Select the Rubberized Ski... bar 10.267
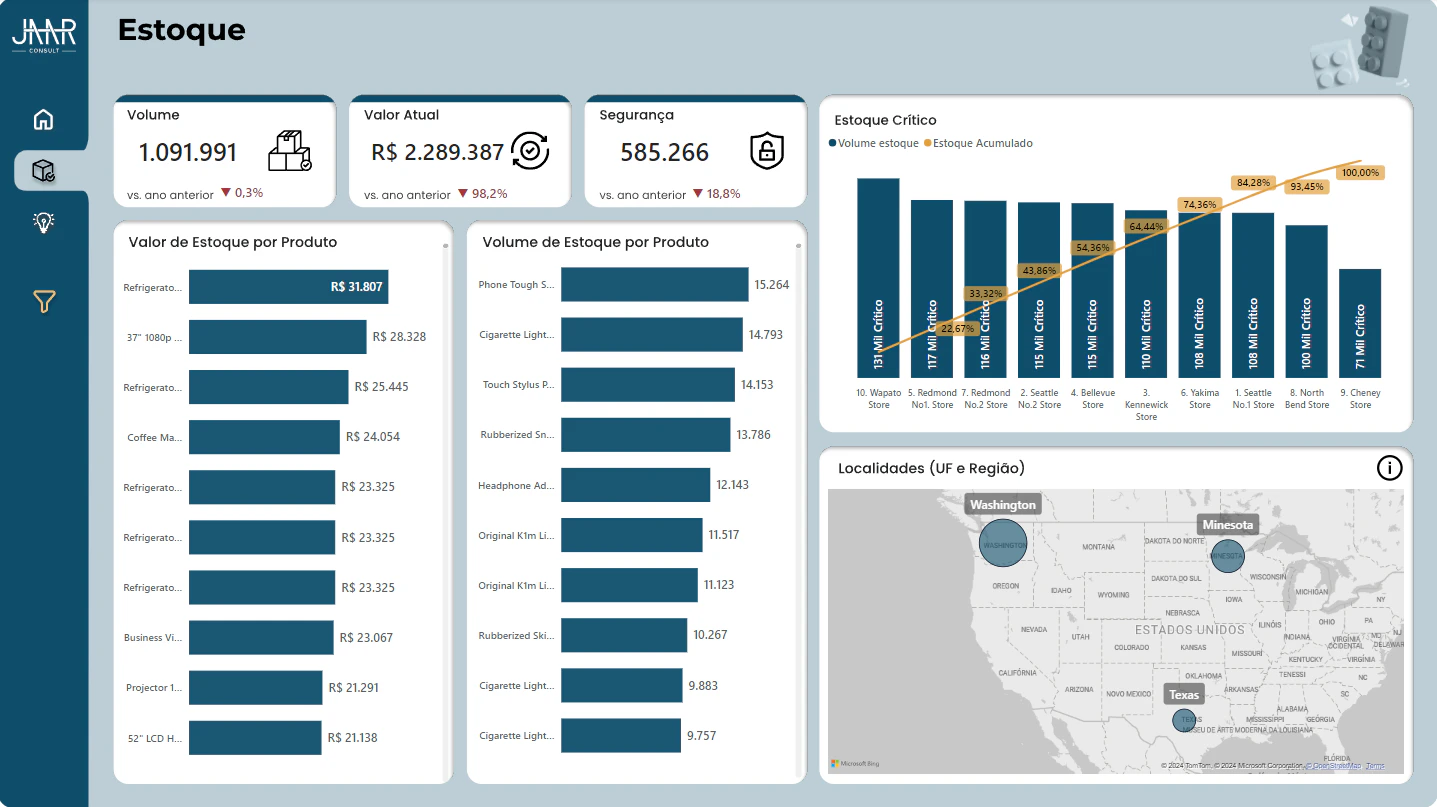 pos(624,634)
